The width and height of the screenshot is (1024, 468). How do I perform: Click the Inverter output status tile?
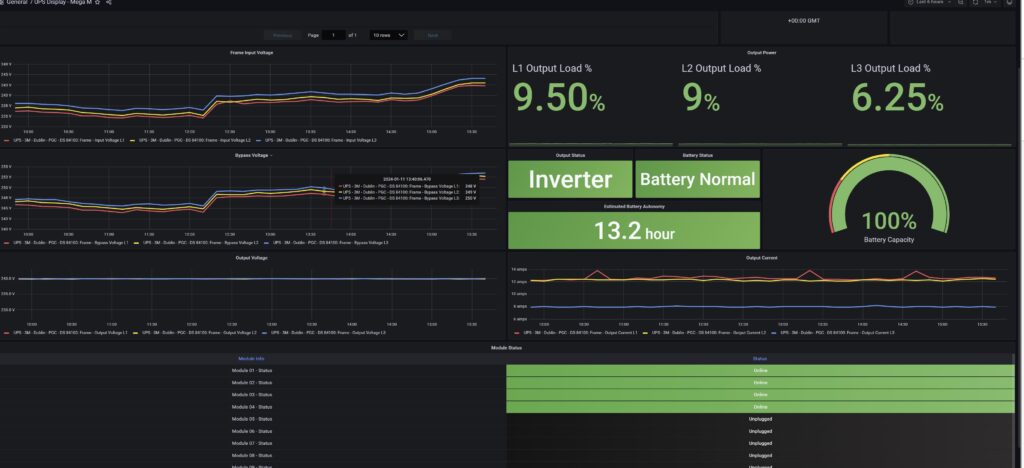coord(570,179)
